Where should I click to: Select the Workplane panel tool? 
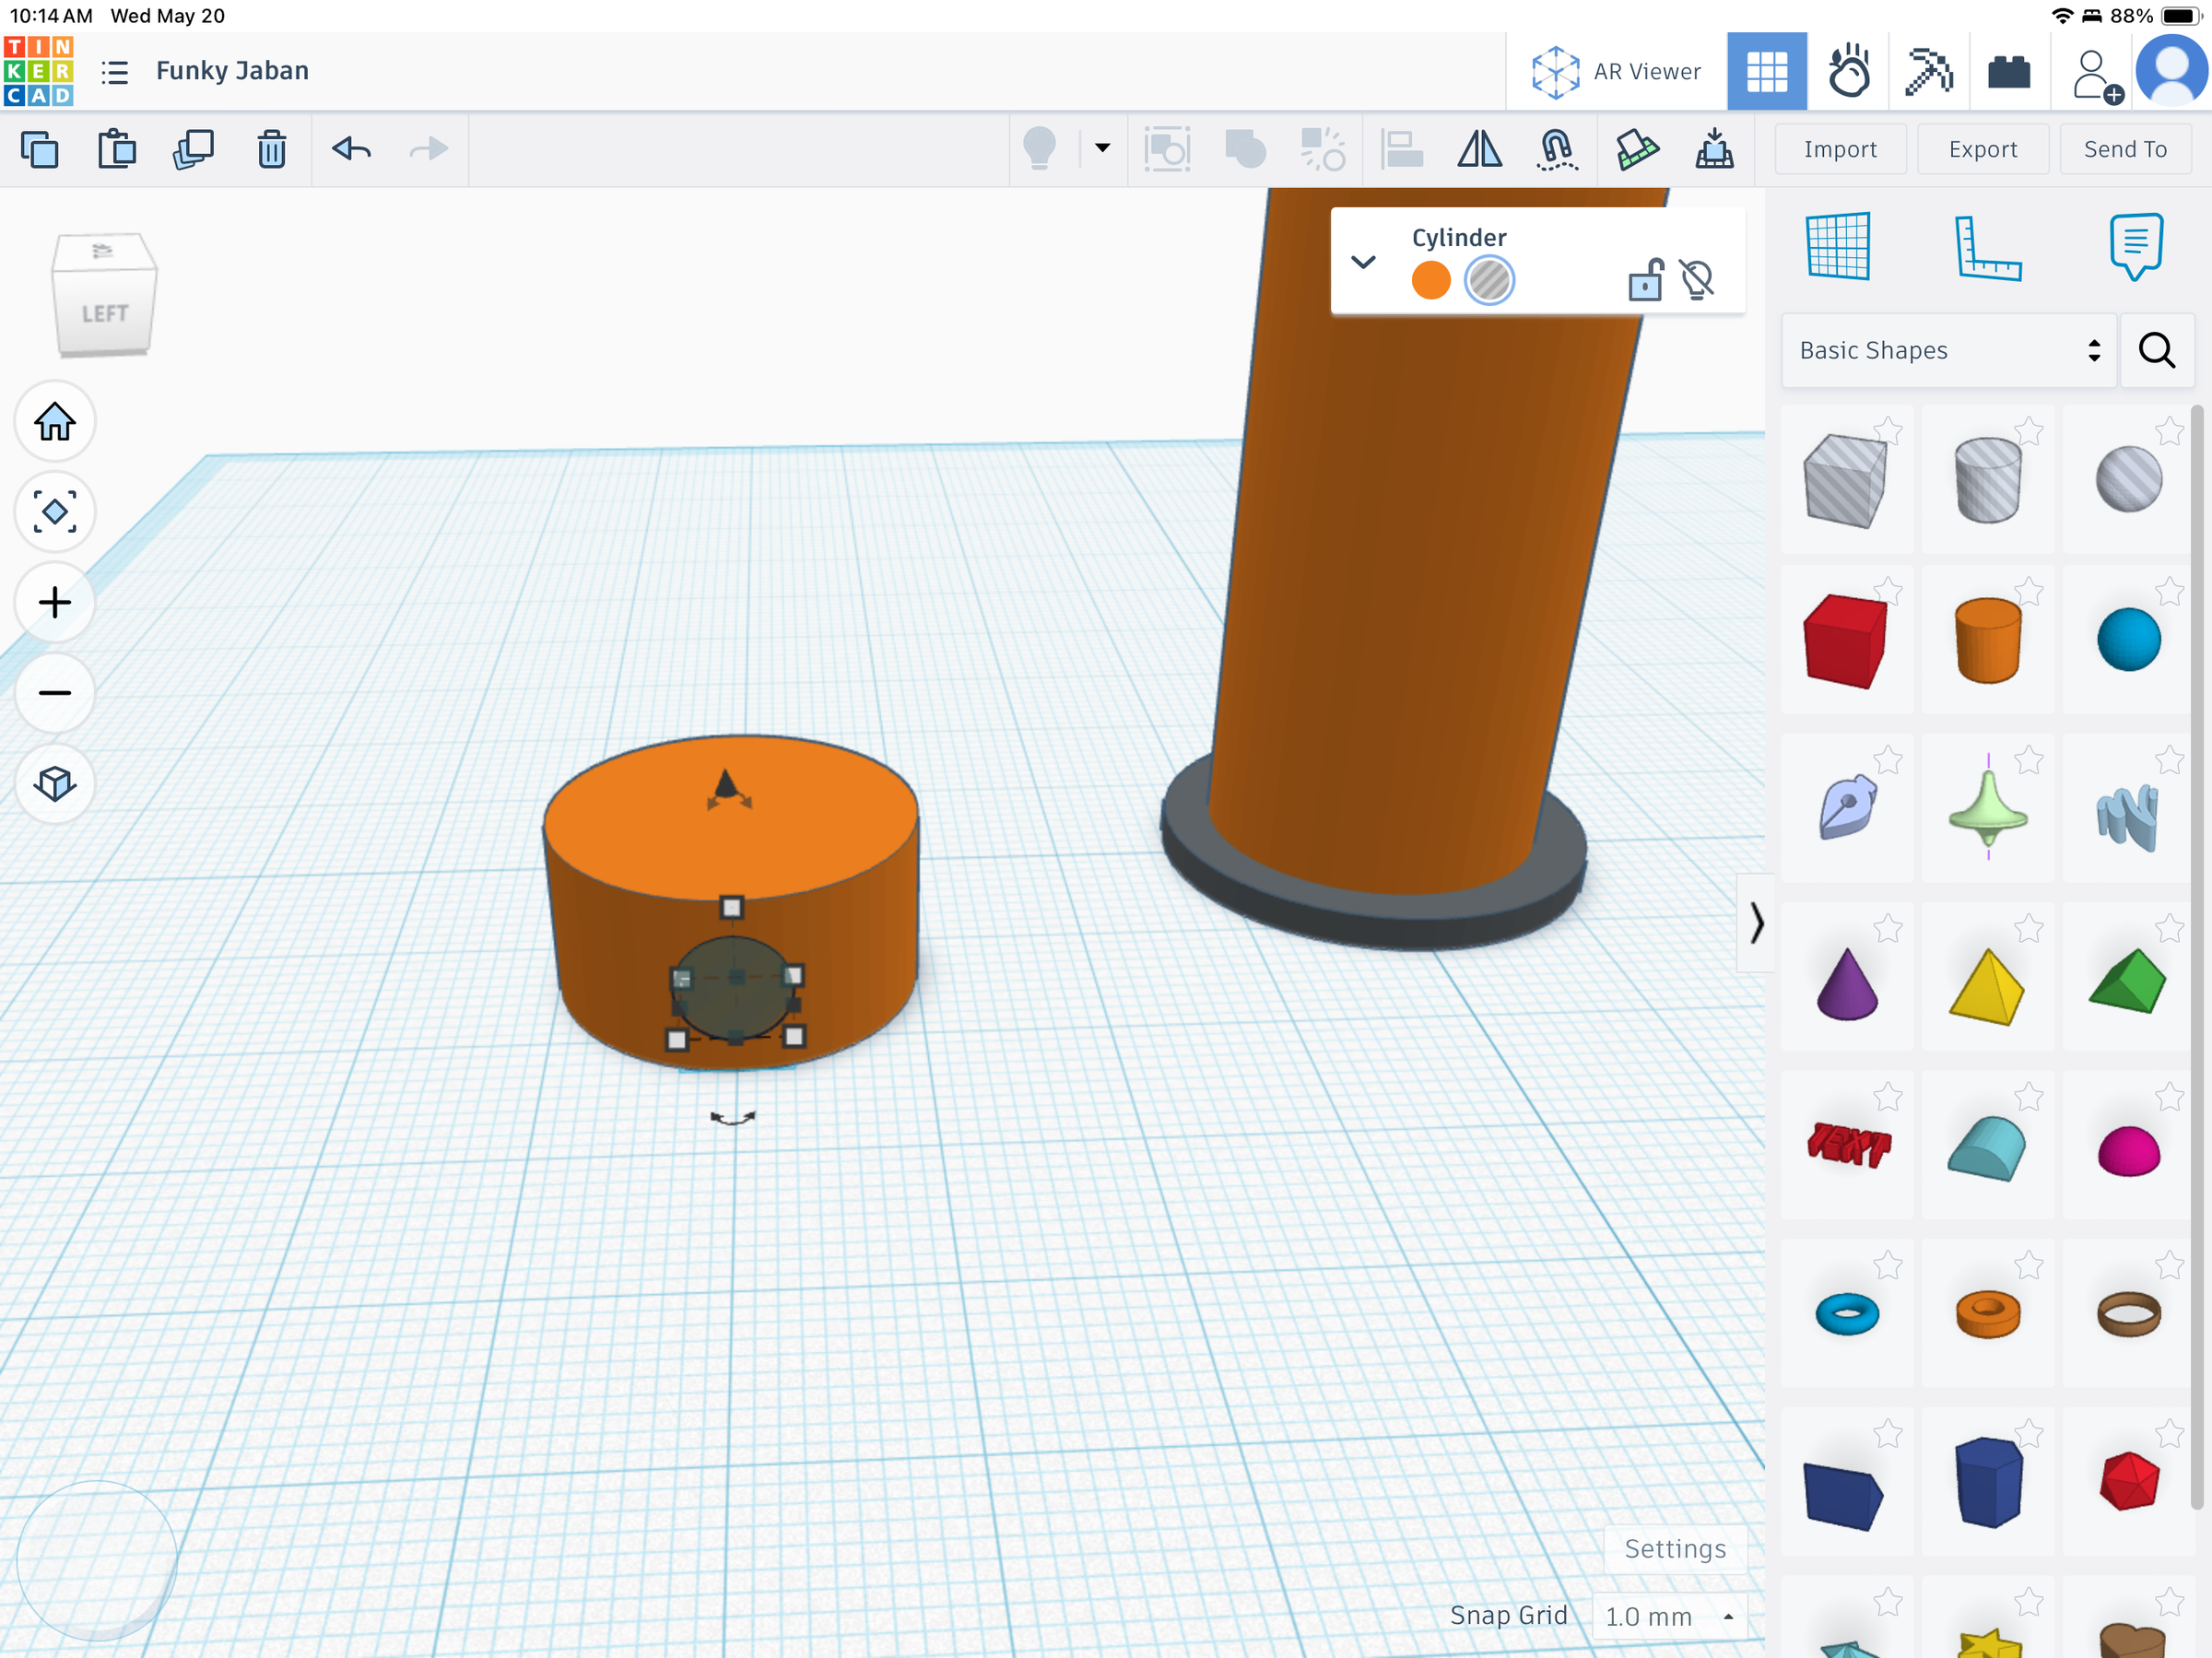pos(1838,246)
